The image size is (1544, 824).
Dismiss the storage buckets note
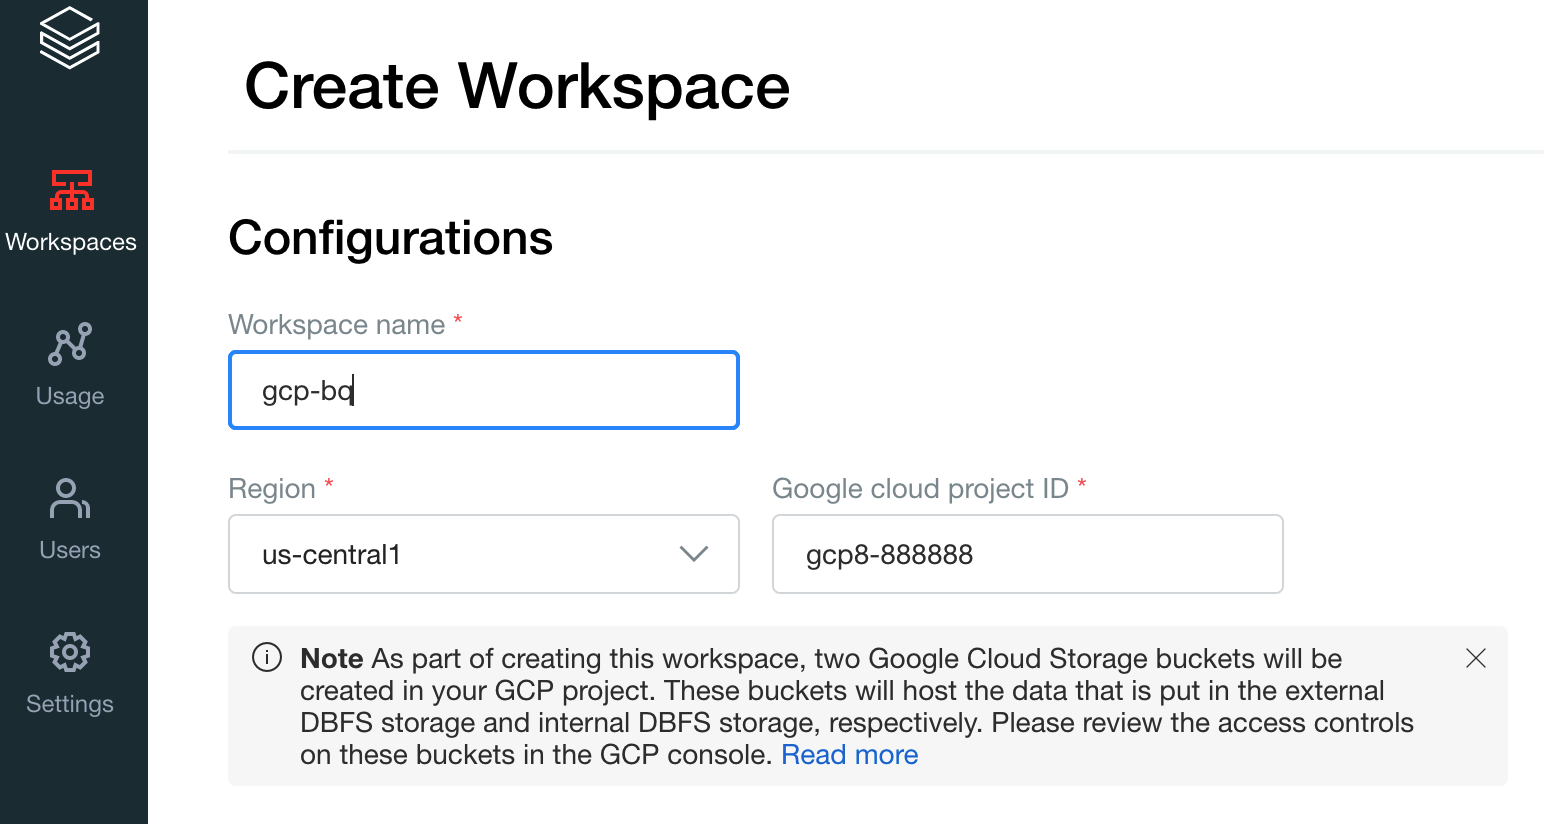1475,658
